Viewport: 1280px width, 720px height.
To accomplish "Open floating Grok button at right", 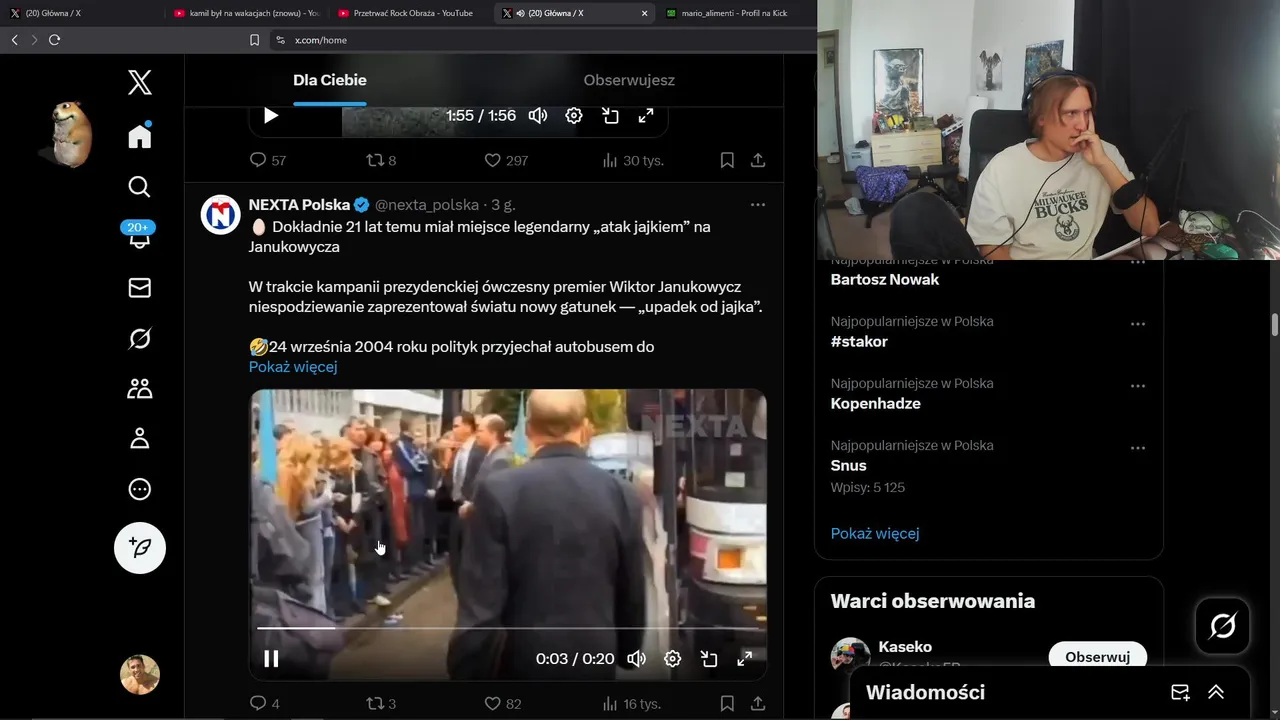I will point(1223,626).
